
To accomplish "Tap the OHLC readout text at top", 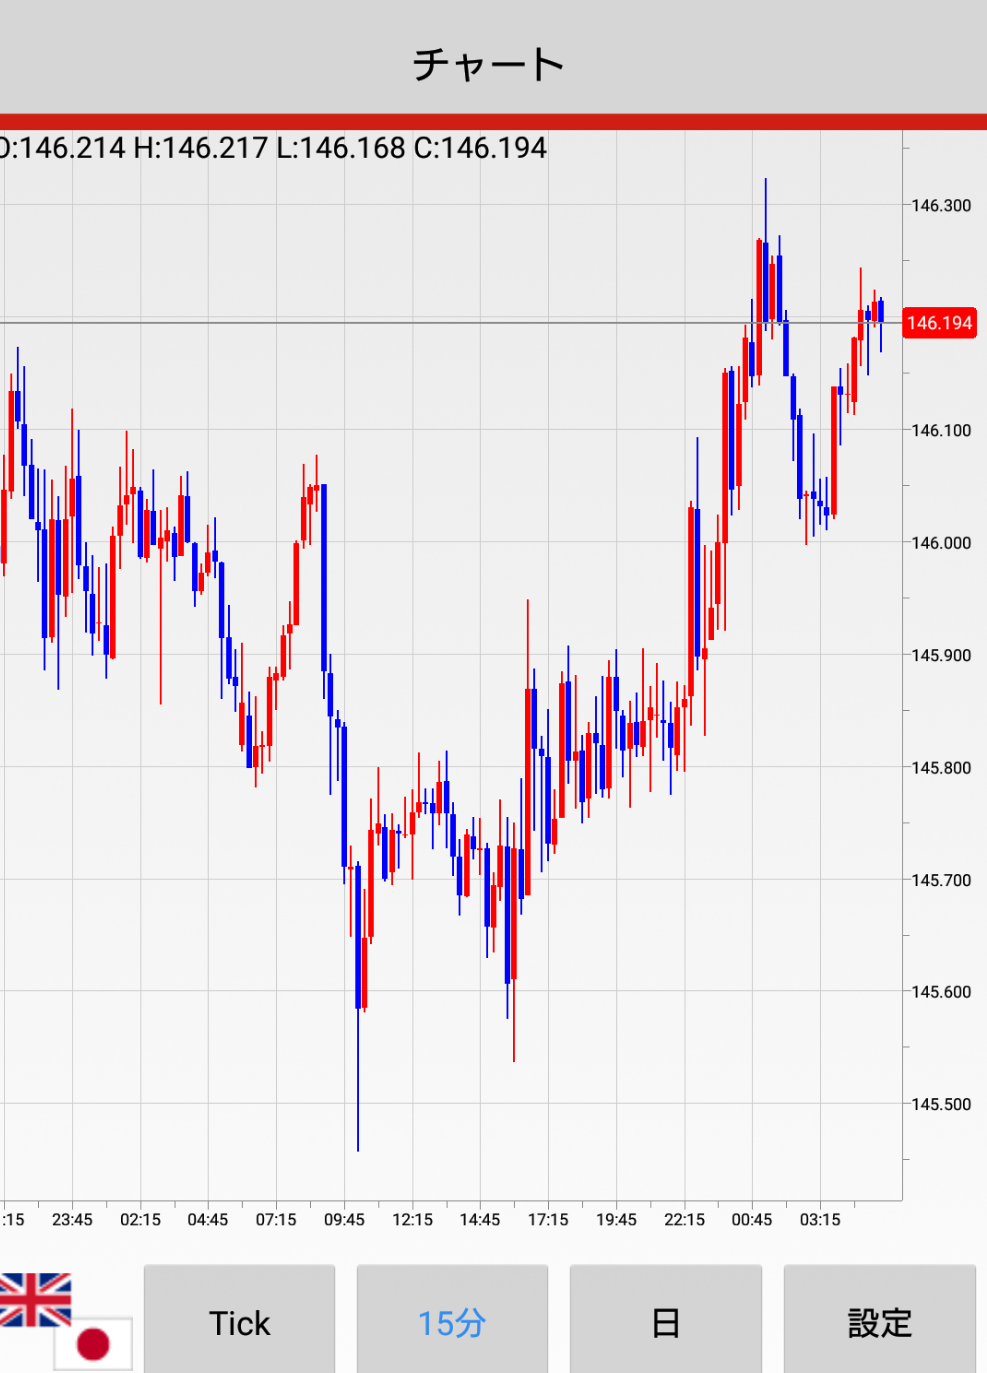I will coord(273,148).
